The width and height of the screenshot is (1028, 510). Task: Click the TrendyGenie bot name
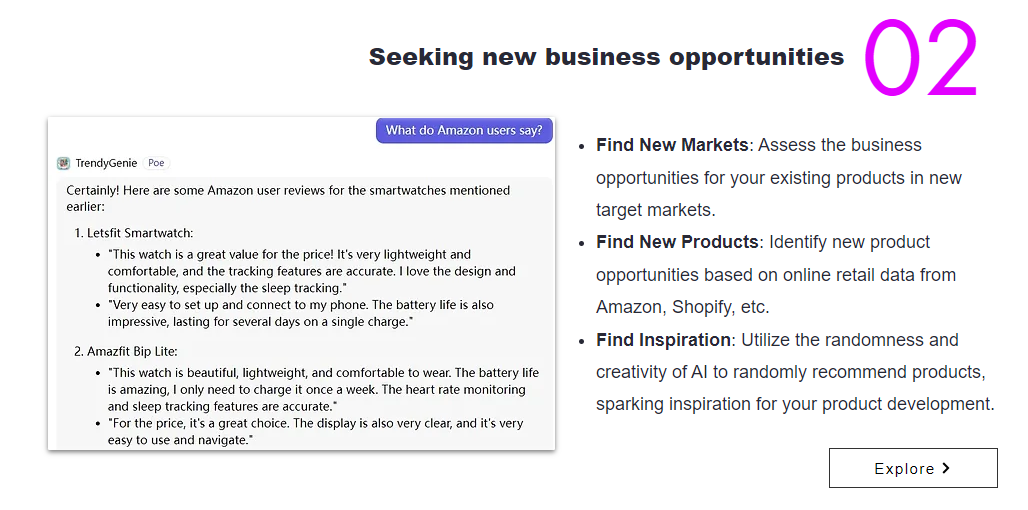tap(106, 163)
